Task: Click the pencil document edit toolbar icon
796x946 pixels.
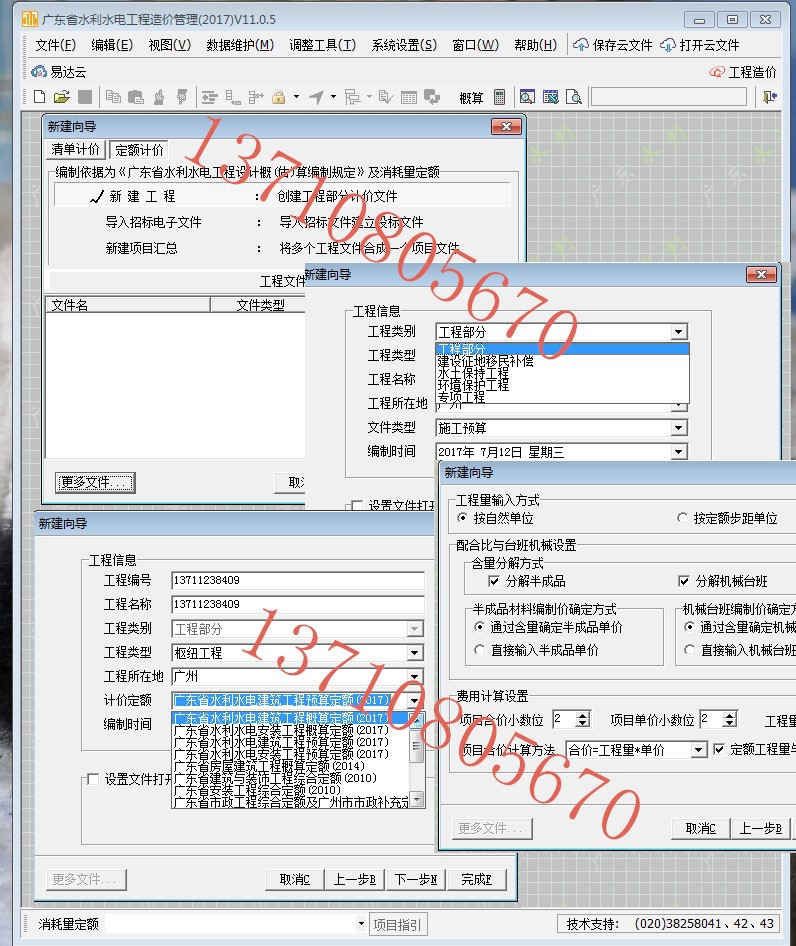Action: [385, 97]
